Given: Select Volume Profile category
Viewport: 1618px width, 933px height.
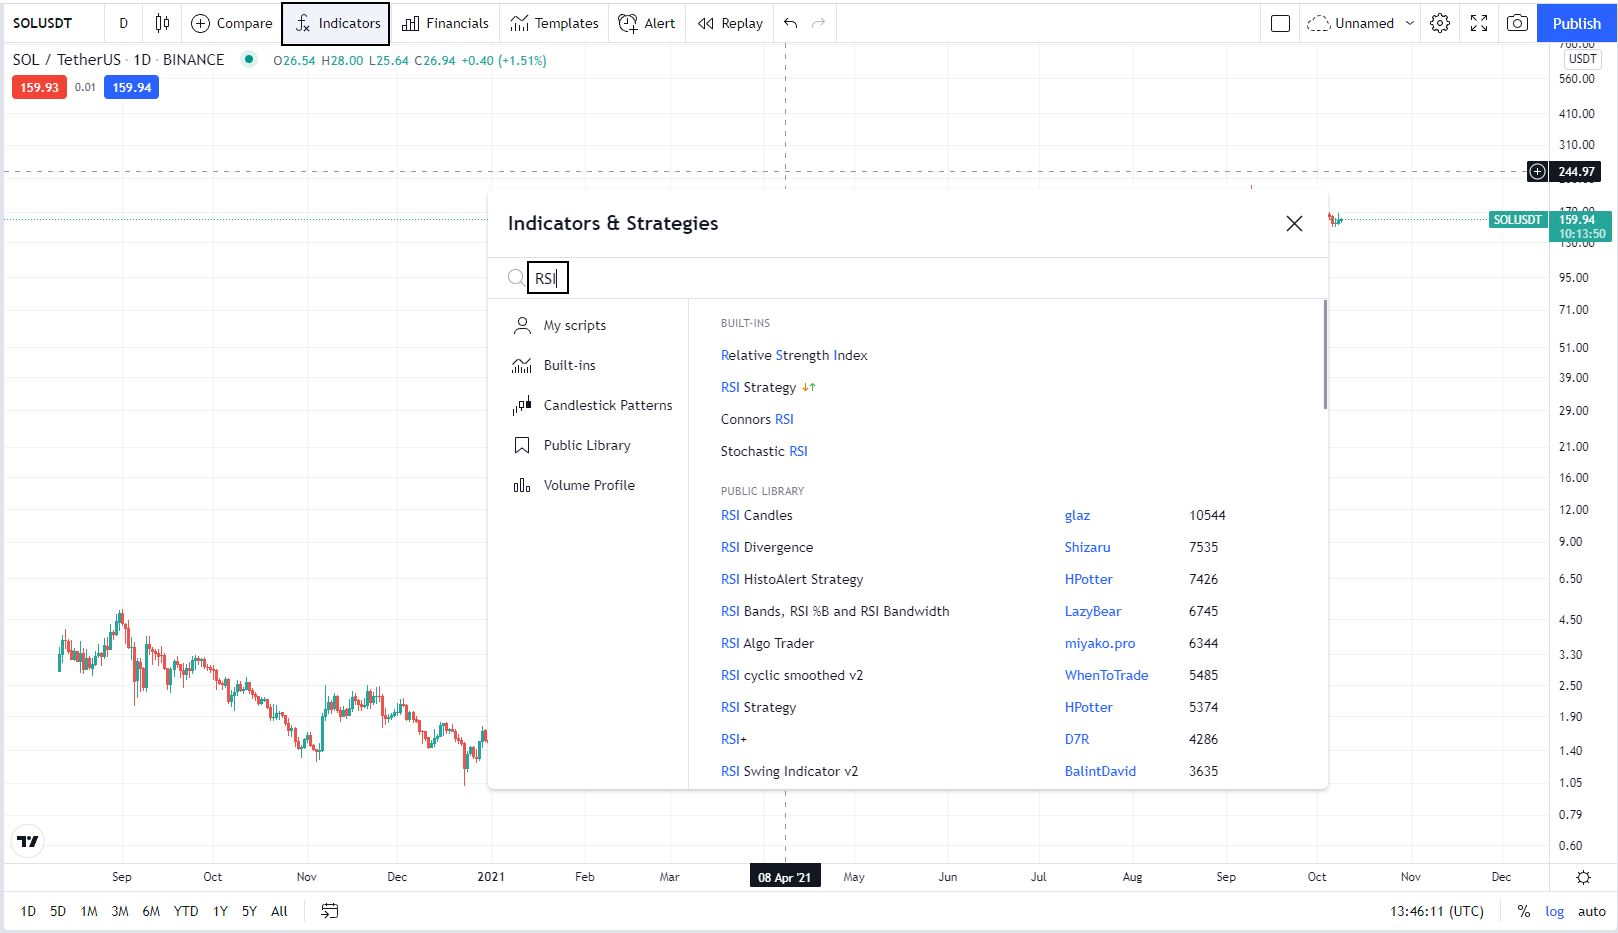Looking at the screenshot, I should click(588, 485).
